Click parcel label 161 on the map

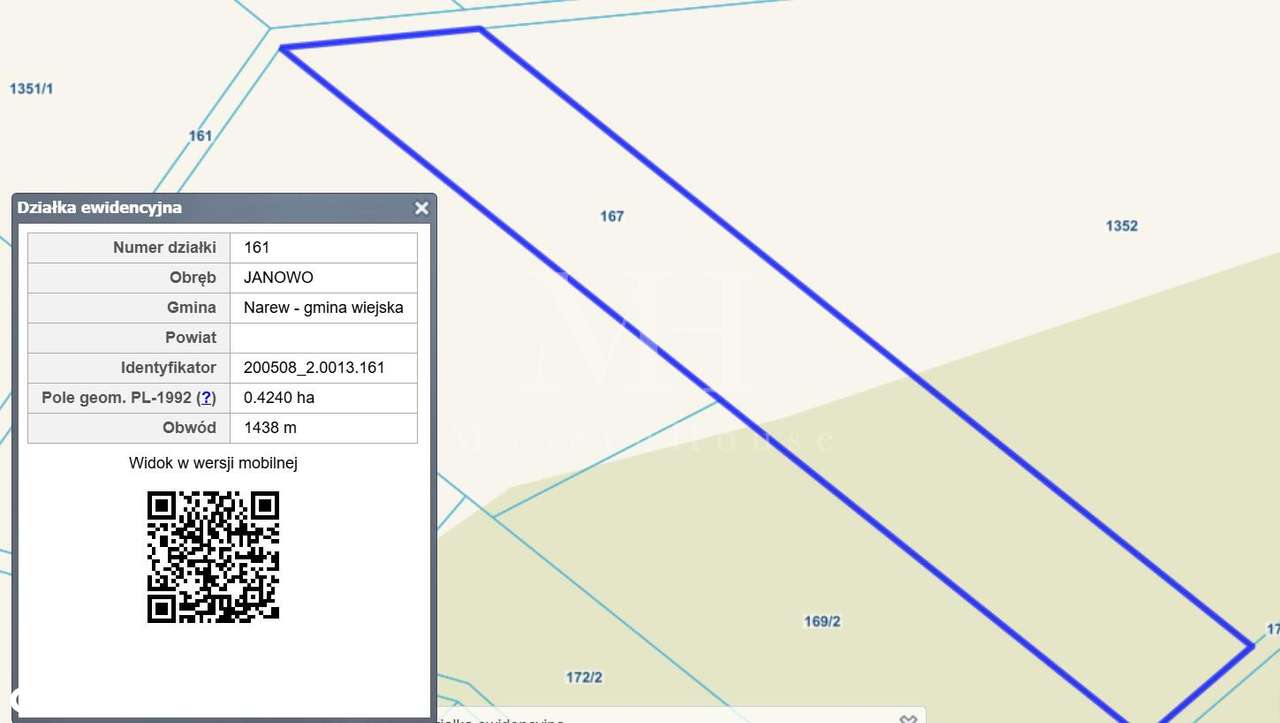[200, 135]
